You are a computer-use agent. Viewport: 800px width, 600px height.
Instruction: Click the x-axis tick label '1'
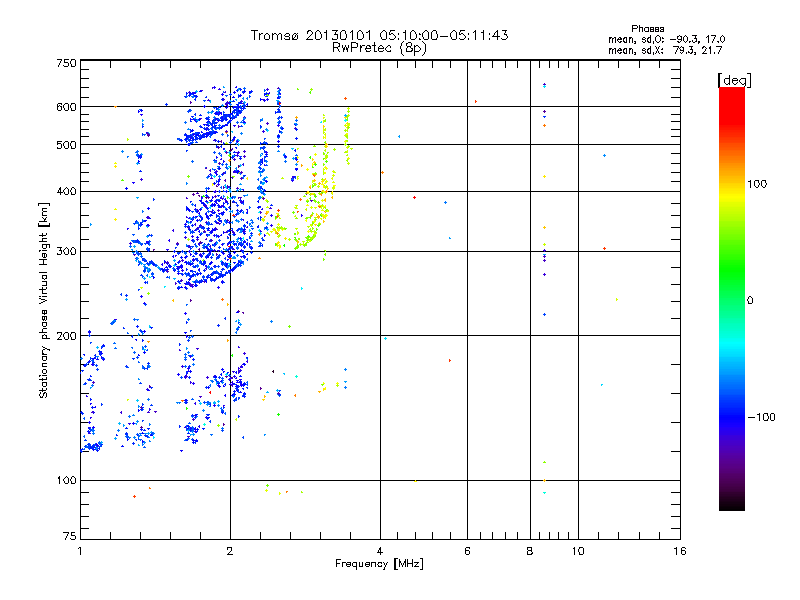80,551
